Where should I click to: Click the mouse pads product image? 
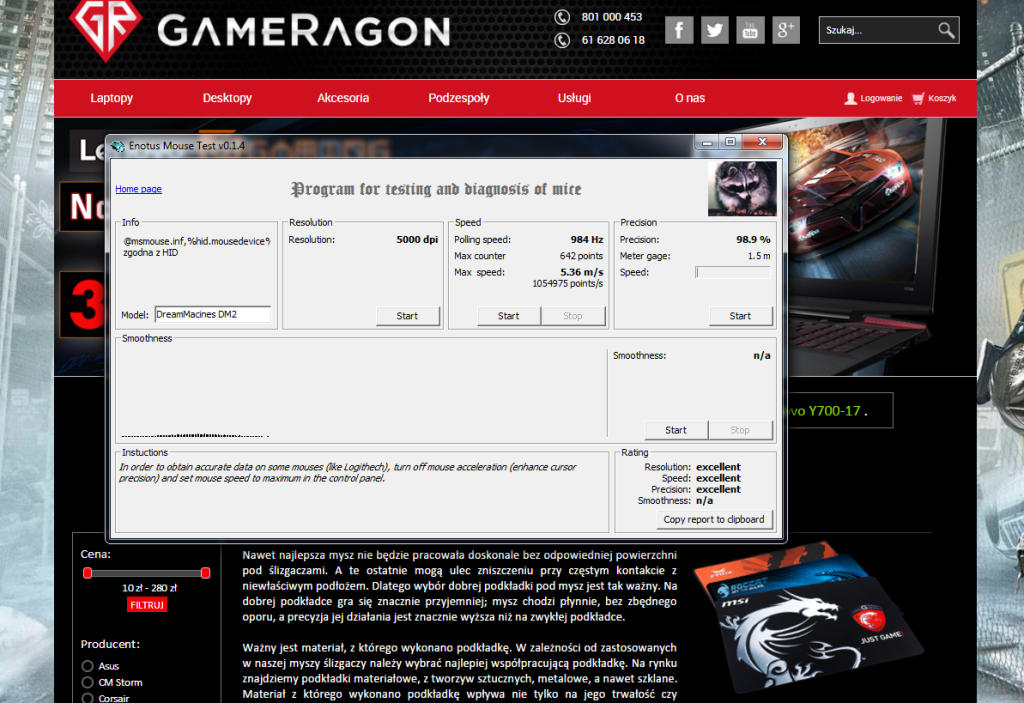(x=808, y=616)
